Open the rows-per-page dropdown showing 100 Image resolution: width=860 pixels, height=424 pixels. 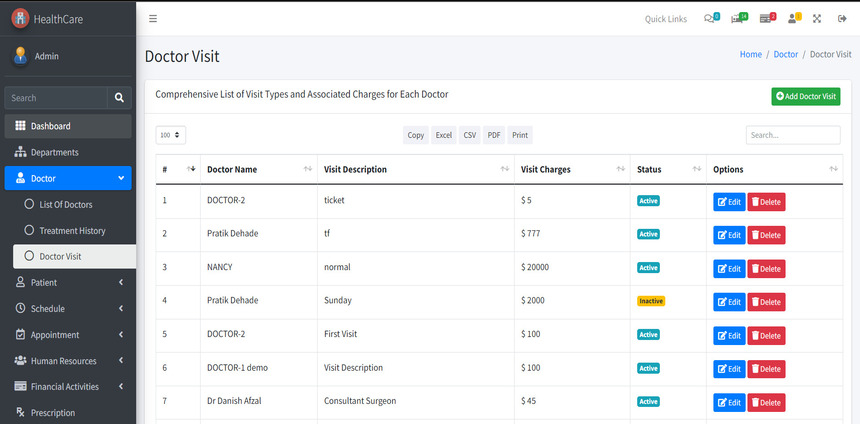pyautogui.click(x=171, y=135)
